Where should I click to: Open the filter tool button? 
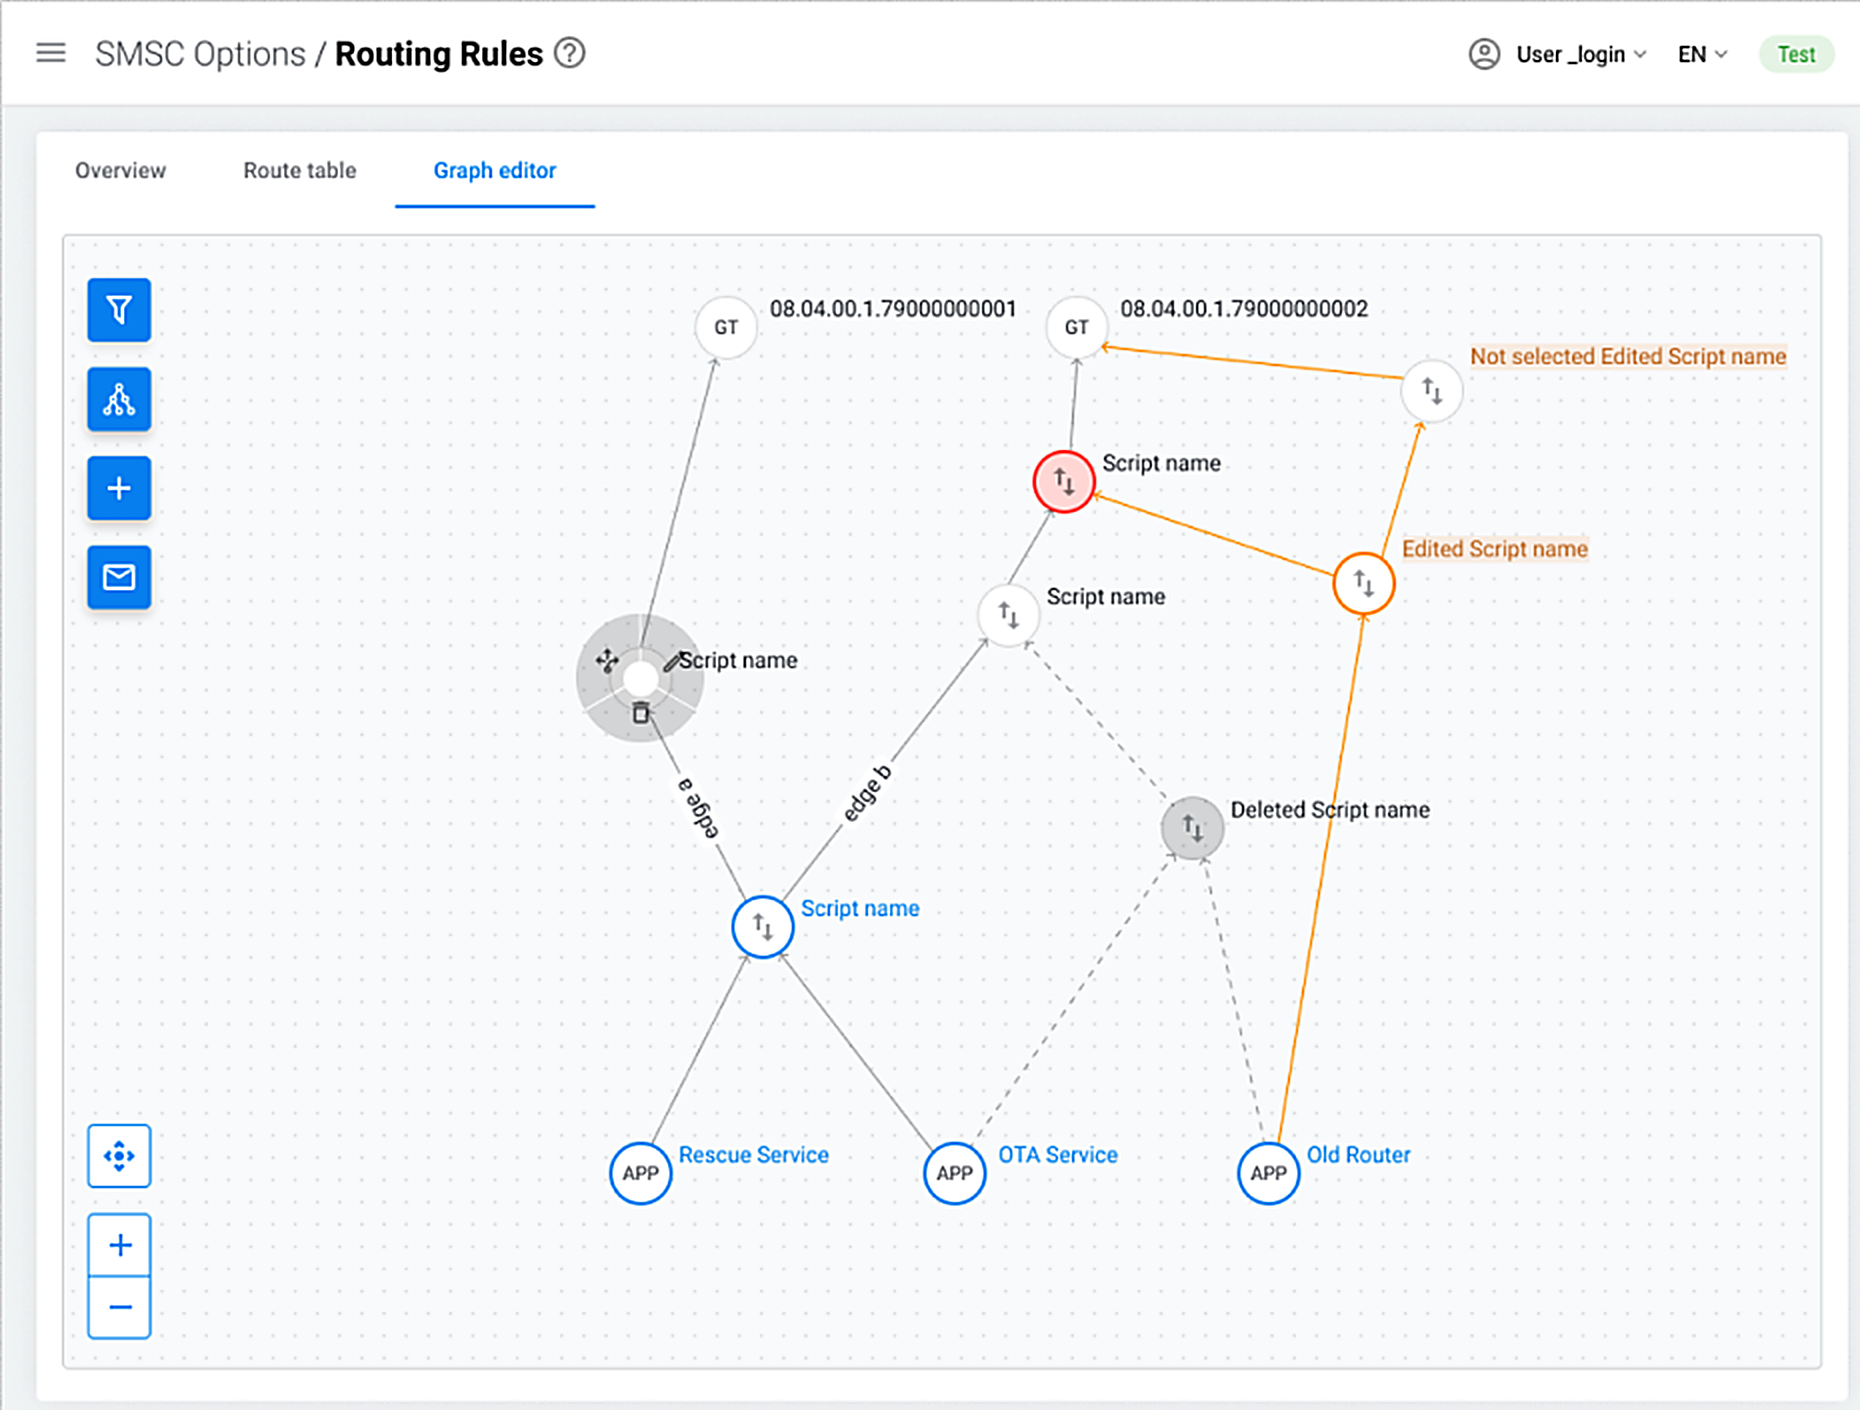[119, 310]
